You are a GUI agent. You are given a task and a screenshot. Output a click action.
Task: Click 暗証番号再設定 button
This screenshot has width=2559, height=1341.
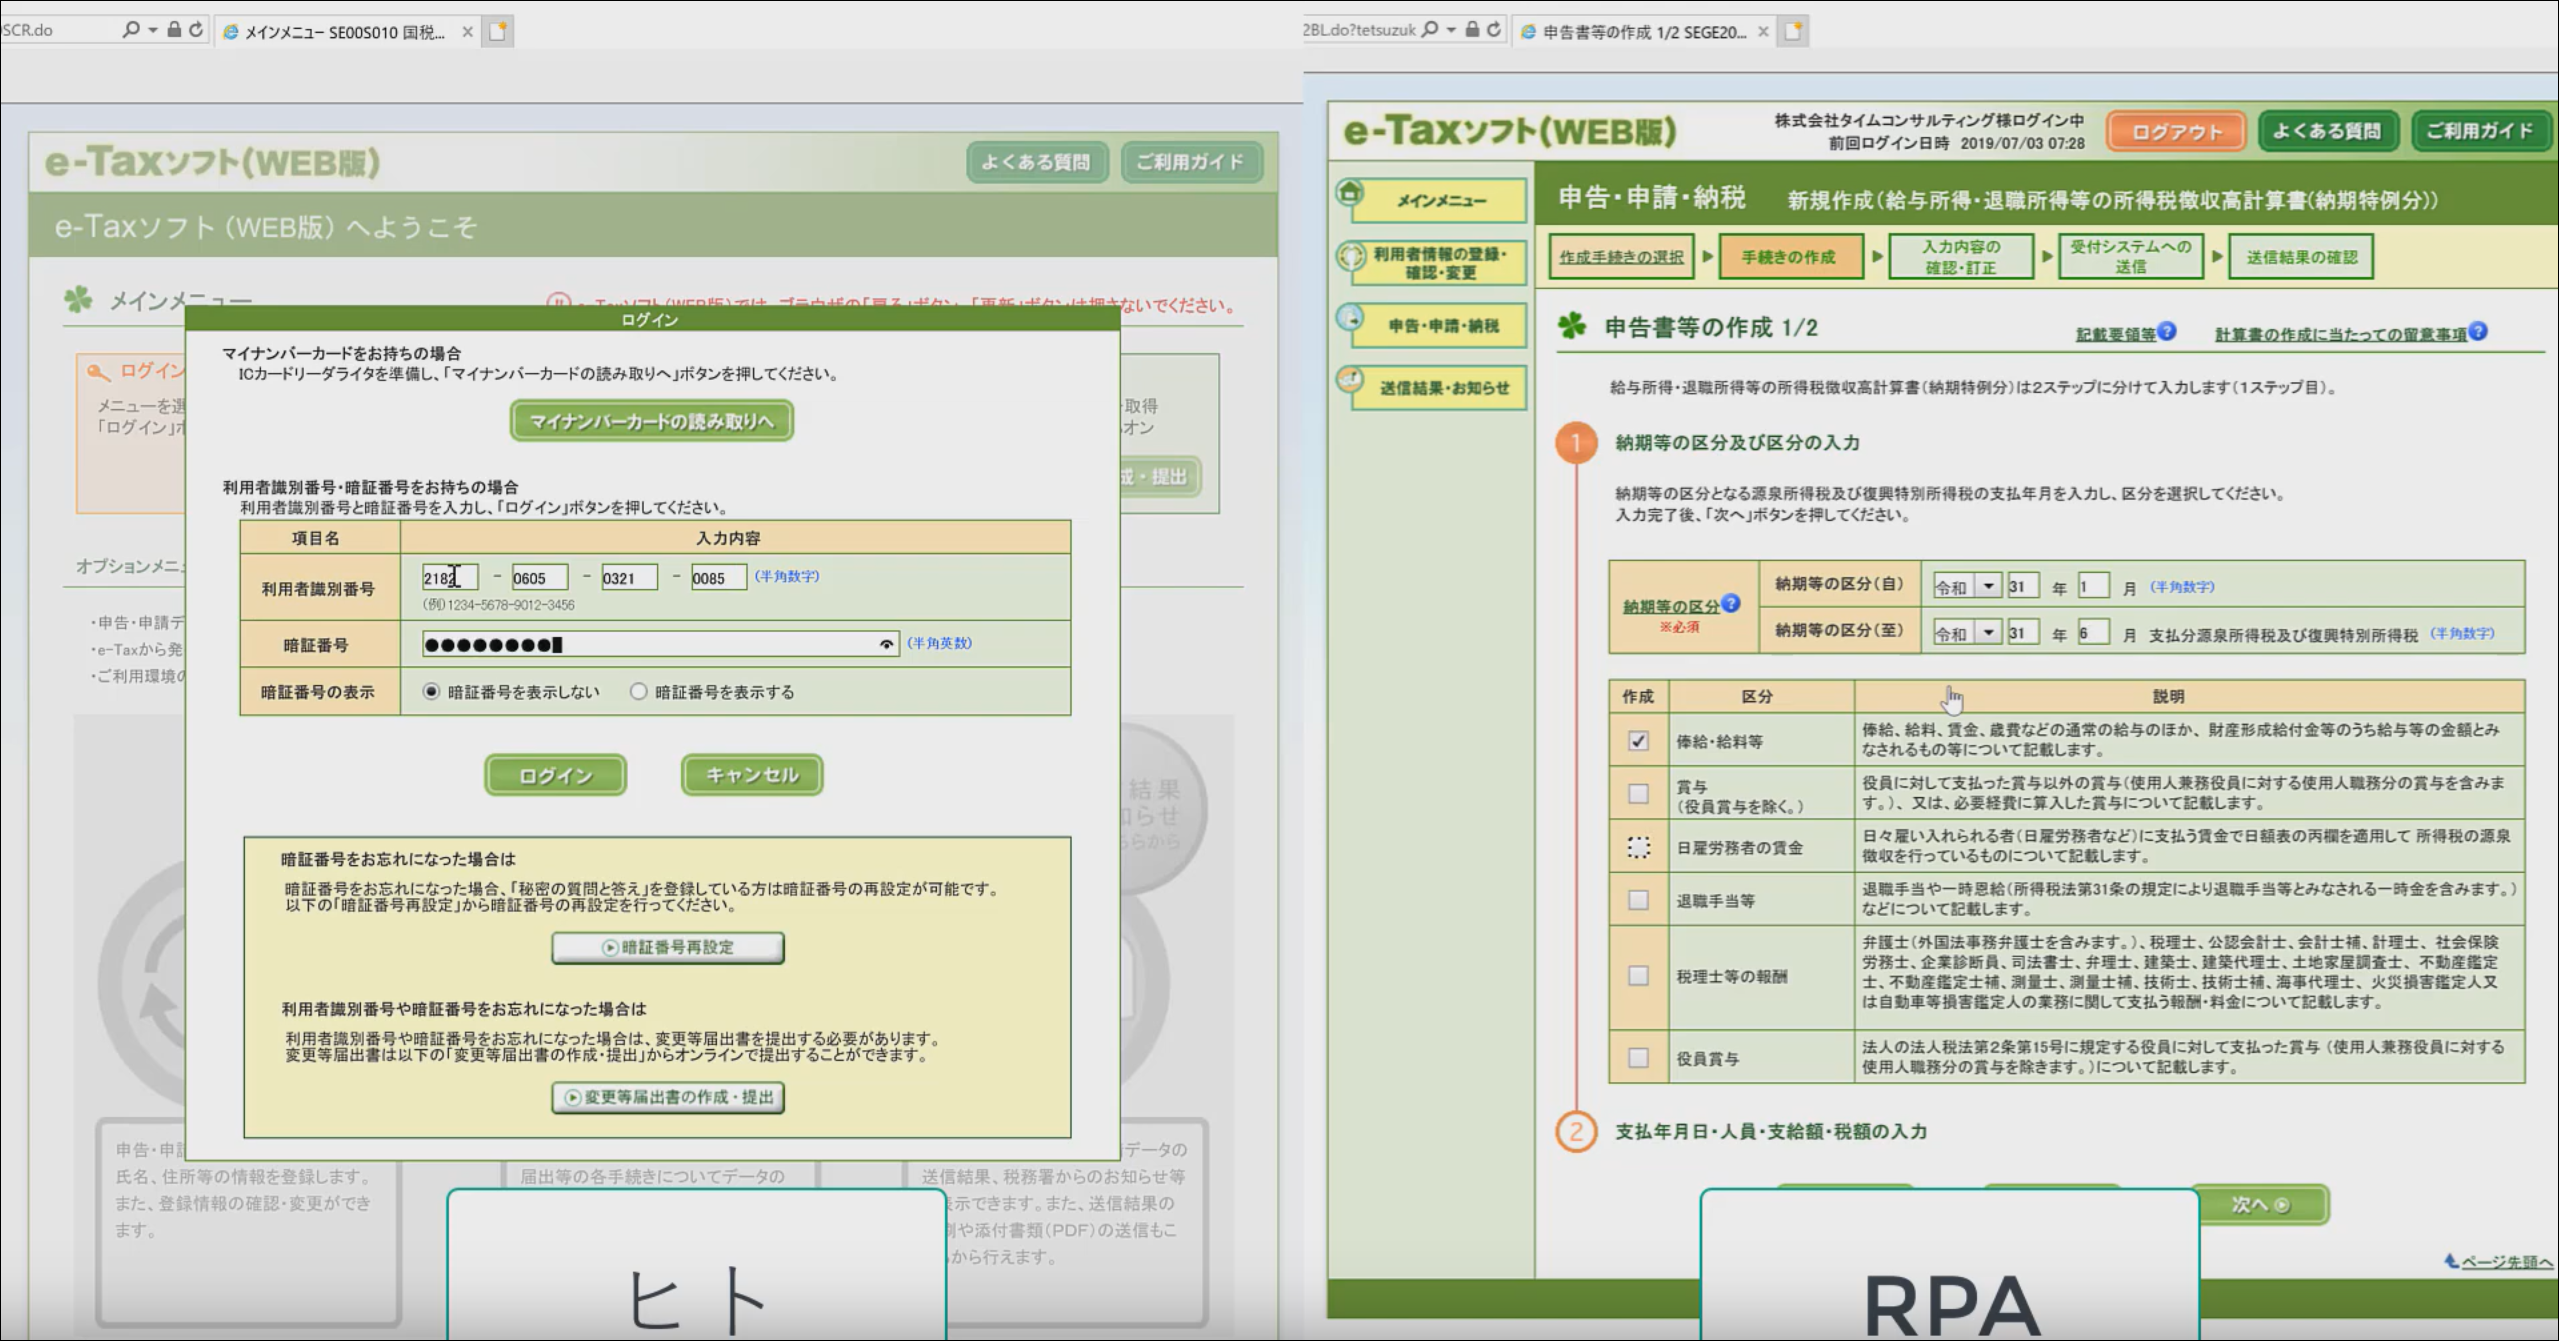click(x=668, y=947)
